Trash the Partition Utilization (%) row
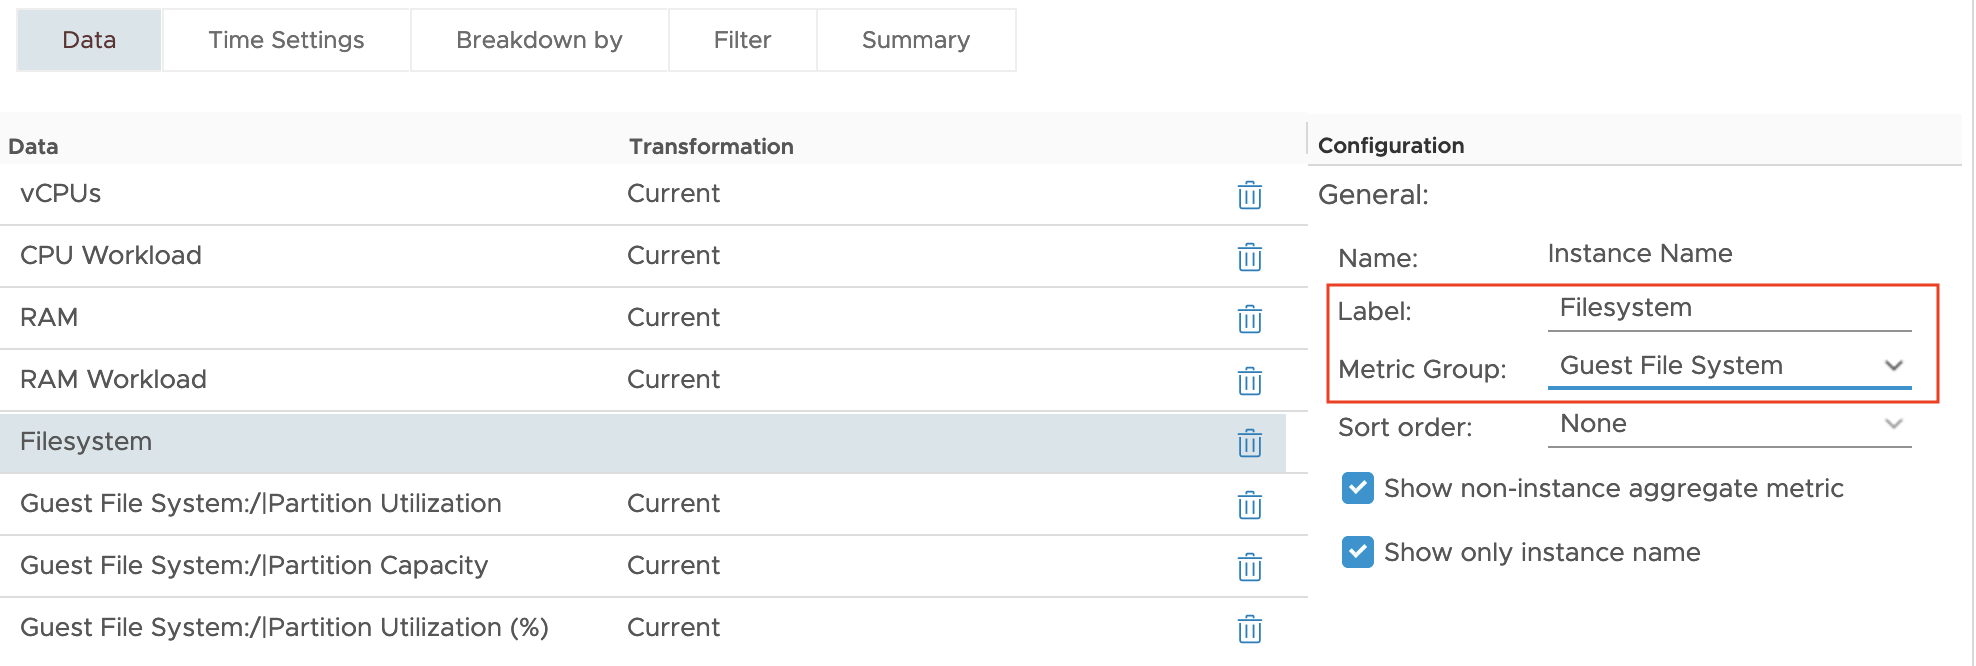The height and width of the screenshot is (666, 1976). [1249, 629]
